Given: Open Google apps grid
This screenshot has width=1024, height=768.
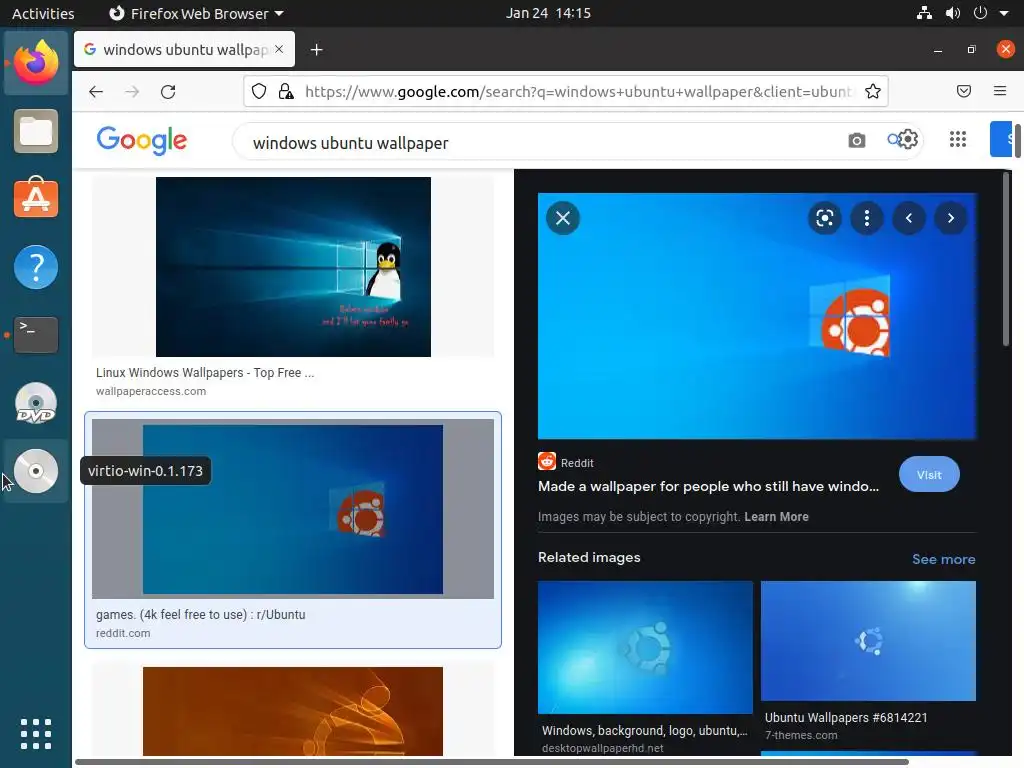Looking at the screenshot, I should click(x=957, y=139).
